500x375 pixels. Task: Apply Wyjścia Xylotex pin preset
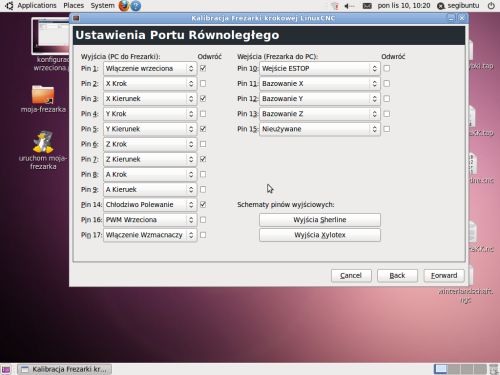click(x=320, y=235)
